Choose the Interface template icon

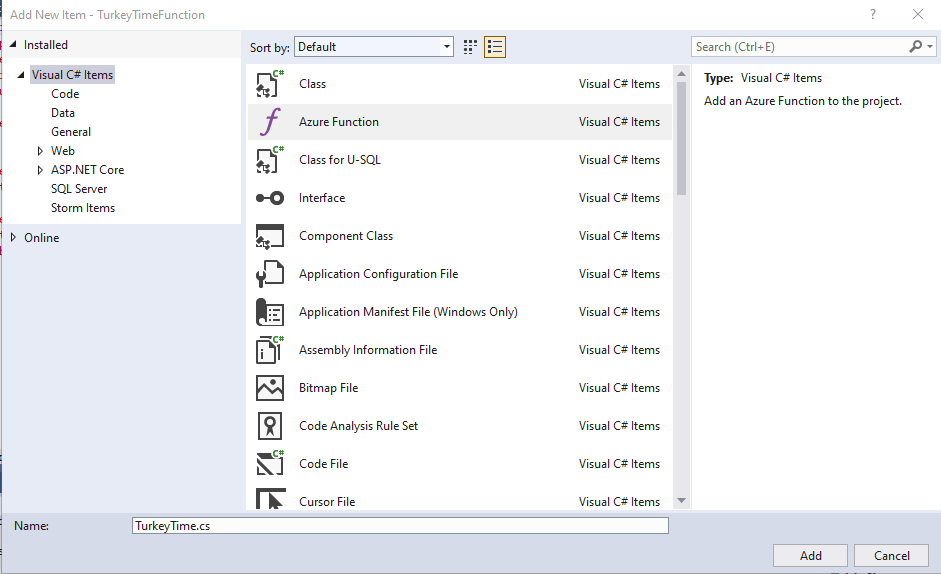(x=269, y=198)
